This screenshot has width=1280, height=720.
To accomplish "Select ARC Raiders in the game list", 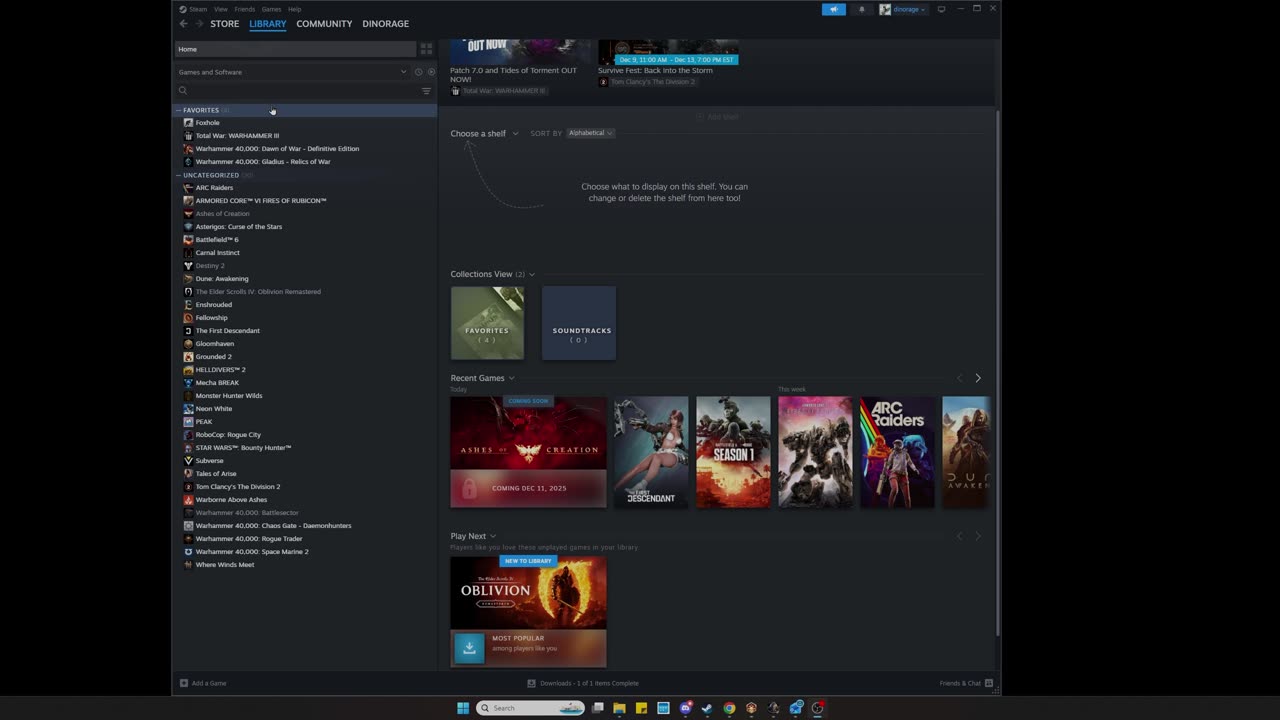I will coord(214,187).
